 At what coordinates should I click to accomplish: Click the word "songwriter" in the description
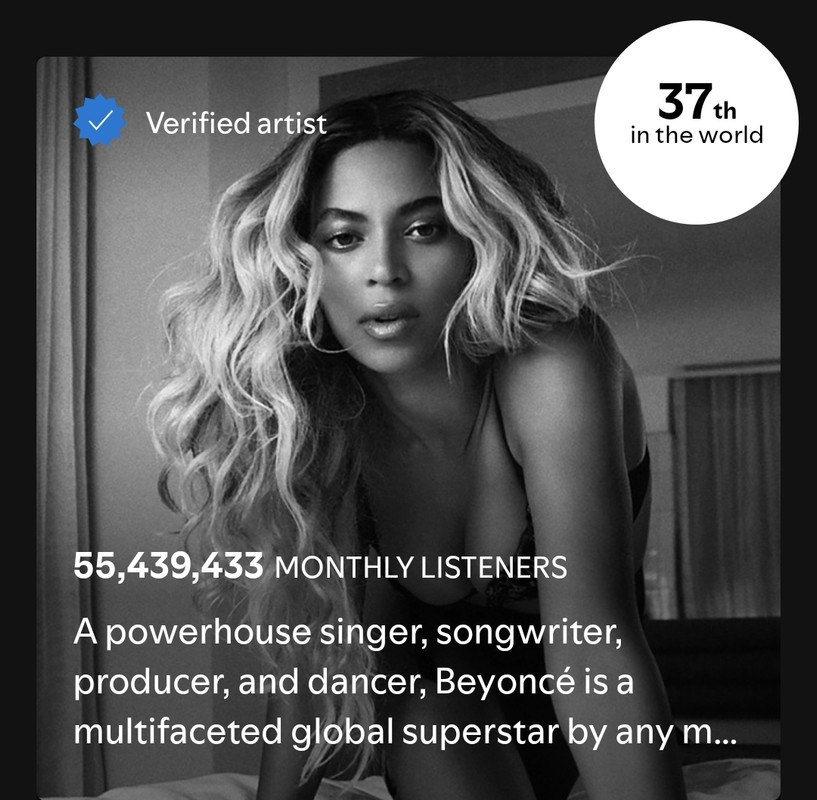click(x=529, y=634)
